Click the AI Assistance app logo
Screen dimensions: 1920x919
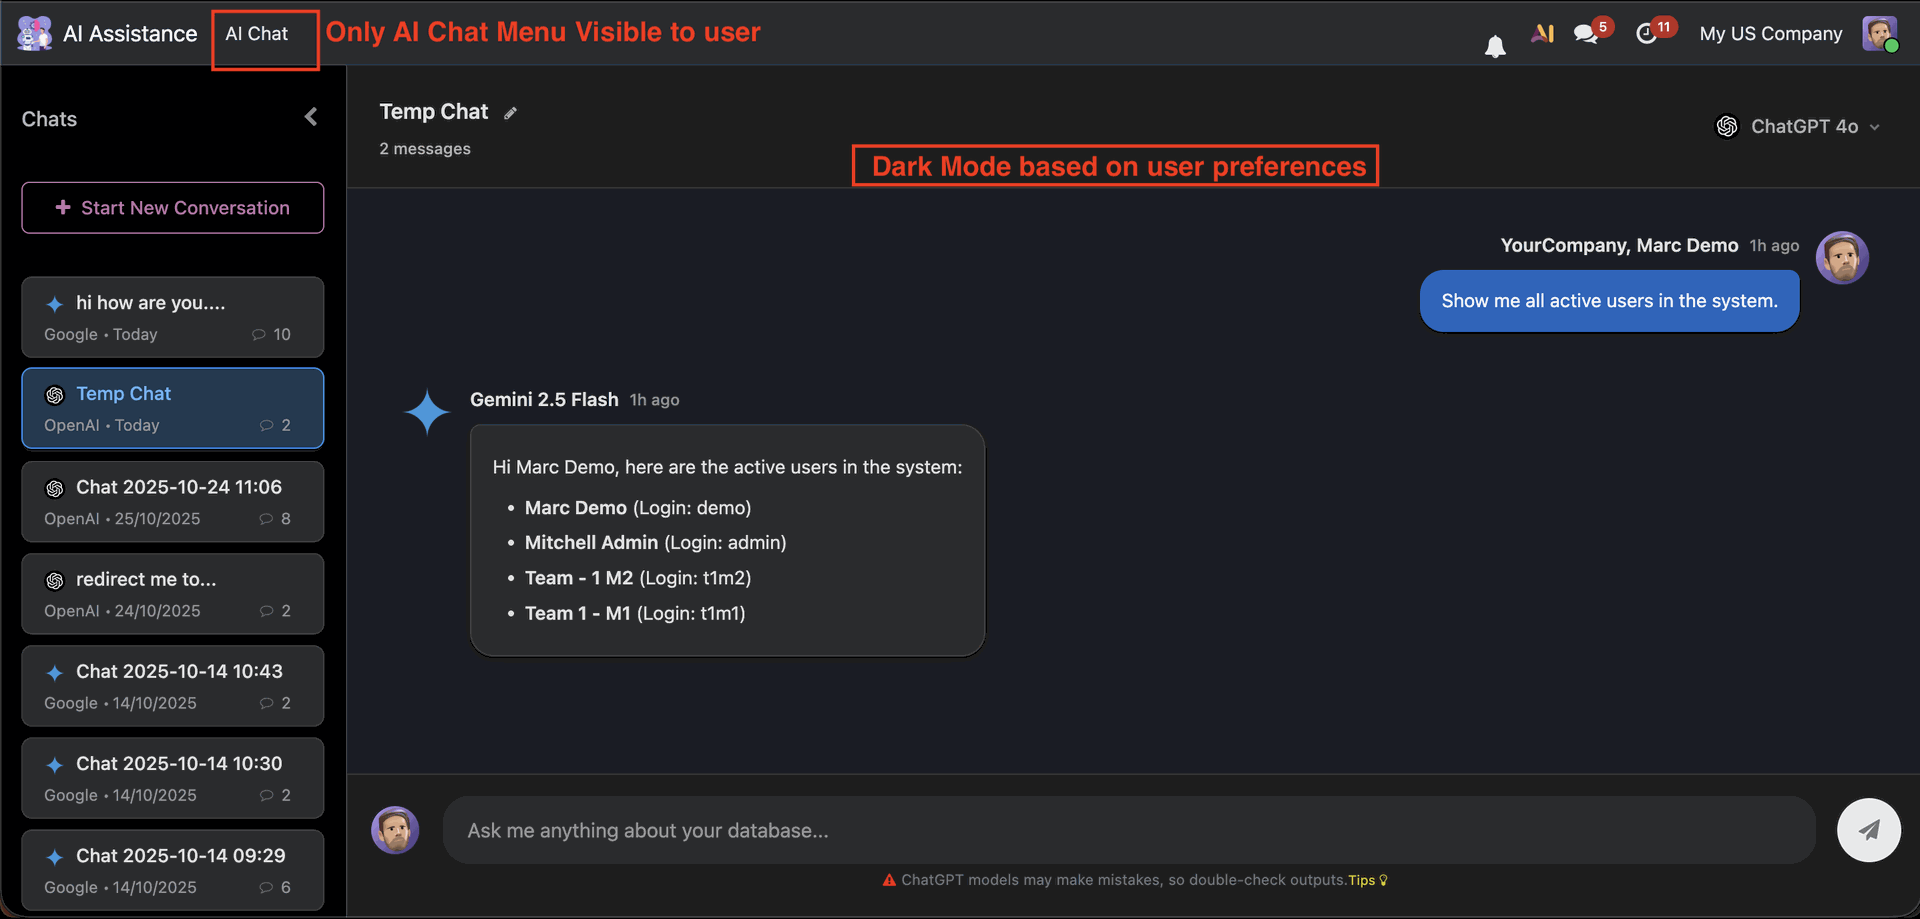pos(34,33)
